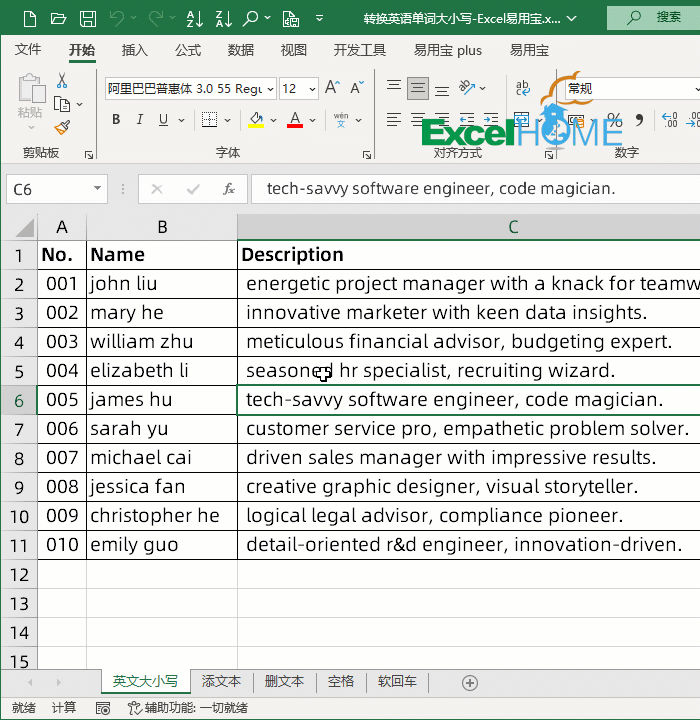Open the Name Box dropdown arrow
The width and height of the screenshot is (700, 720).
pyautogui.click(x=97, y=189)
